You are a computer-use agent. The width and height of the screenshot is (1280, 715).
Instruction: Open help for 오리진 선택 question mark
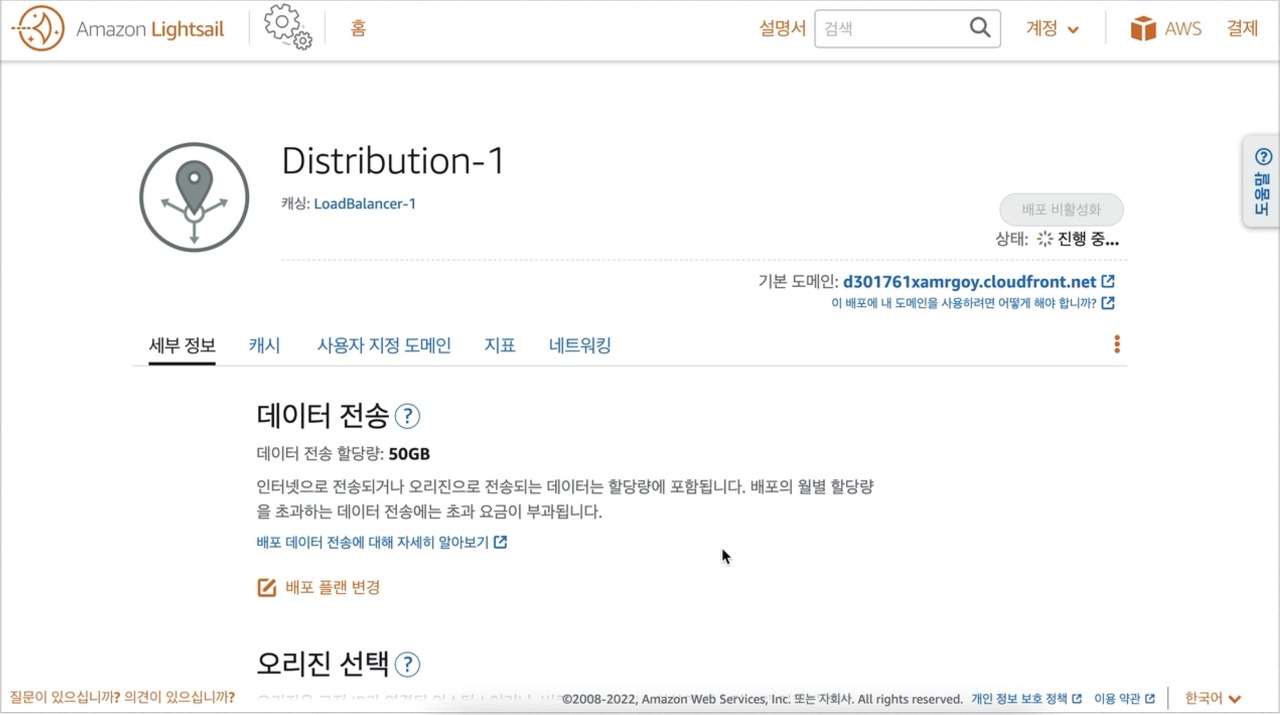point(407,664)
